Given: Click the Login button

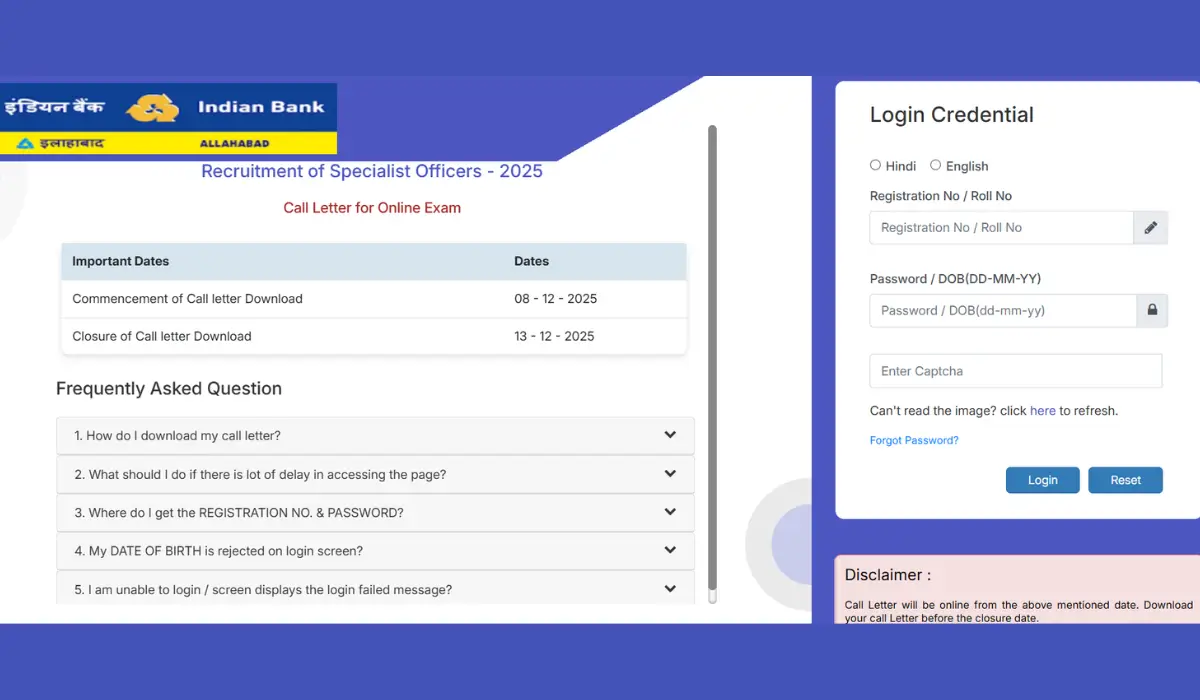Looking at the screenshot, I should [x=1042, y=480].
